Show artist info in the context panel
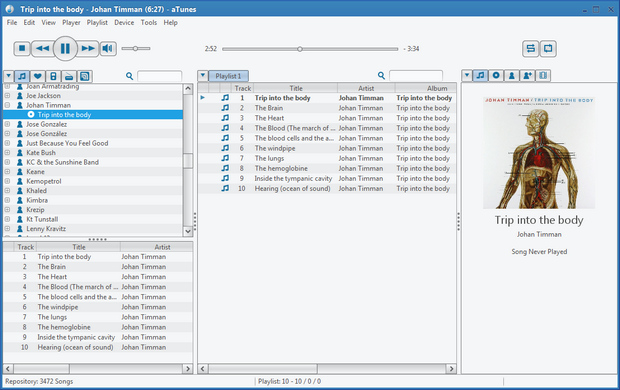 (x=512, y=75)
